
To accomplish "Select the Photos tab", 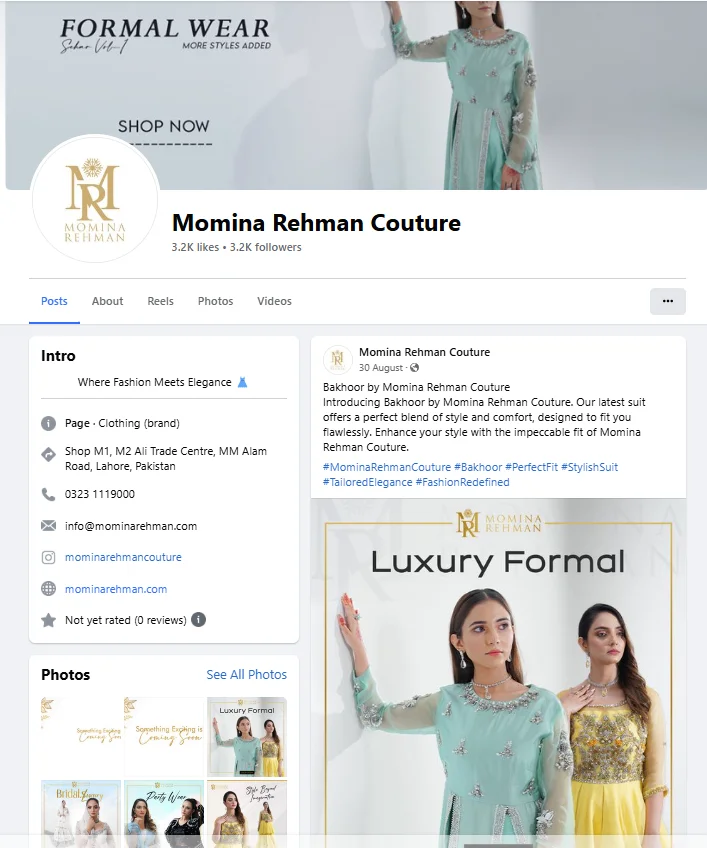I will pyautogui.click(x=215, y=301).
